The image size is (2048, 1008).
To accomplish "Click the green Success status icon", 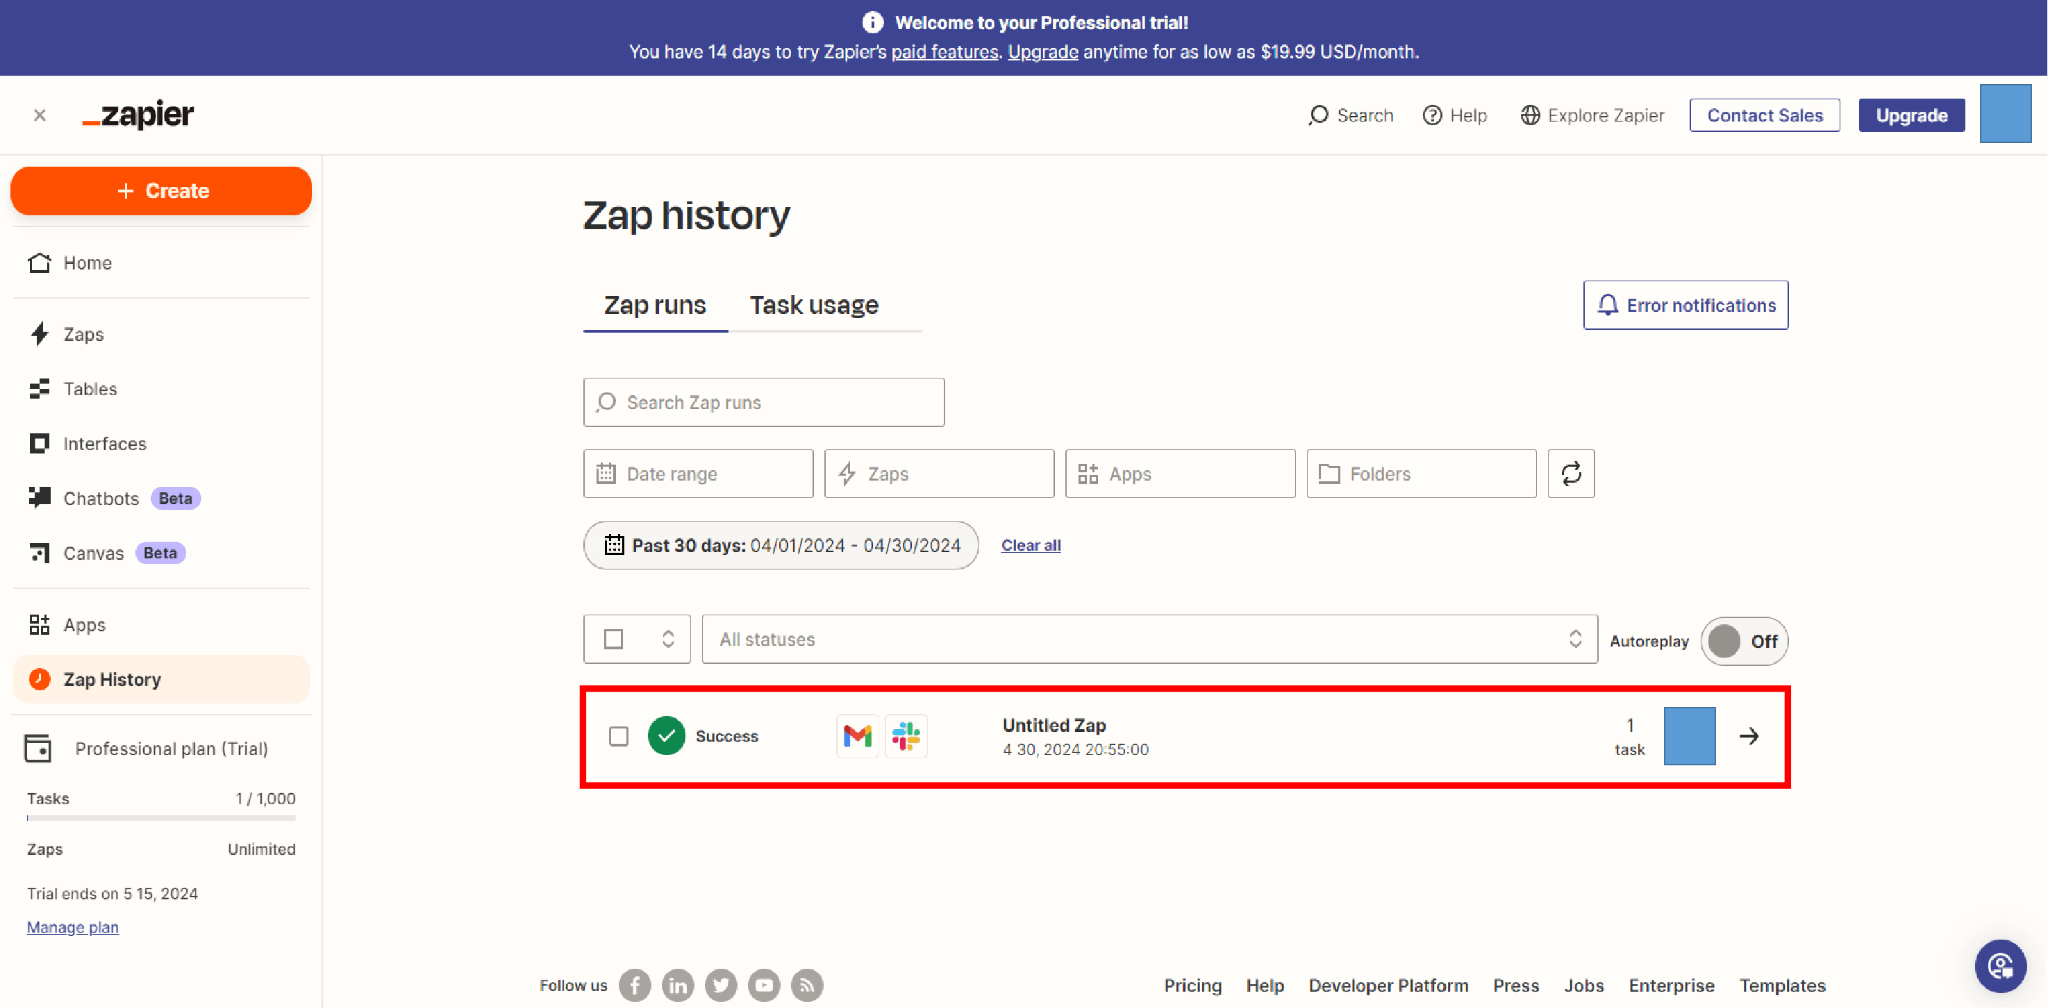I will pos(667,736).
